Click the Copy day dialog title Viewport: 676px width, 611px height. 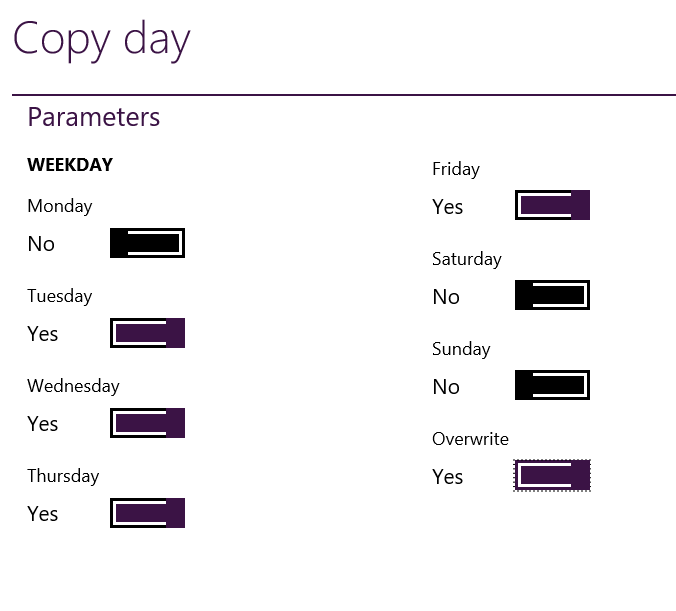[101, 39]
